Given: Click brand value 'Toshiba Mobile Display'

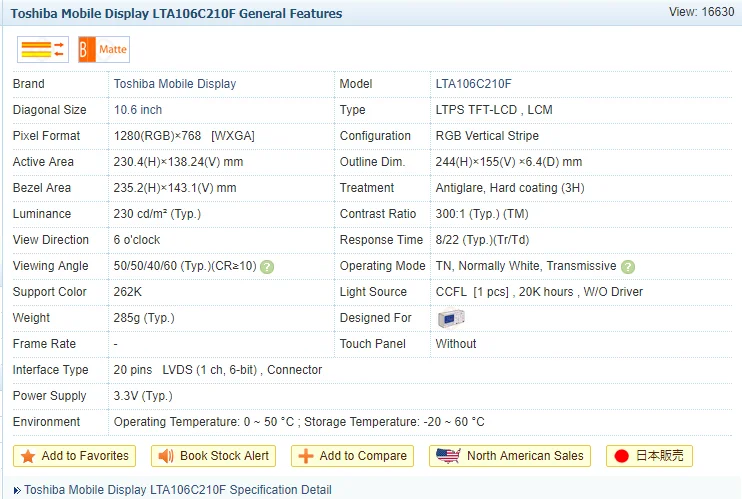Looking at the screenshot, I should (175, 84).
